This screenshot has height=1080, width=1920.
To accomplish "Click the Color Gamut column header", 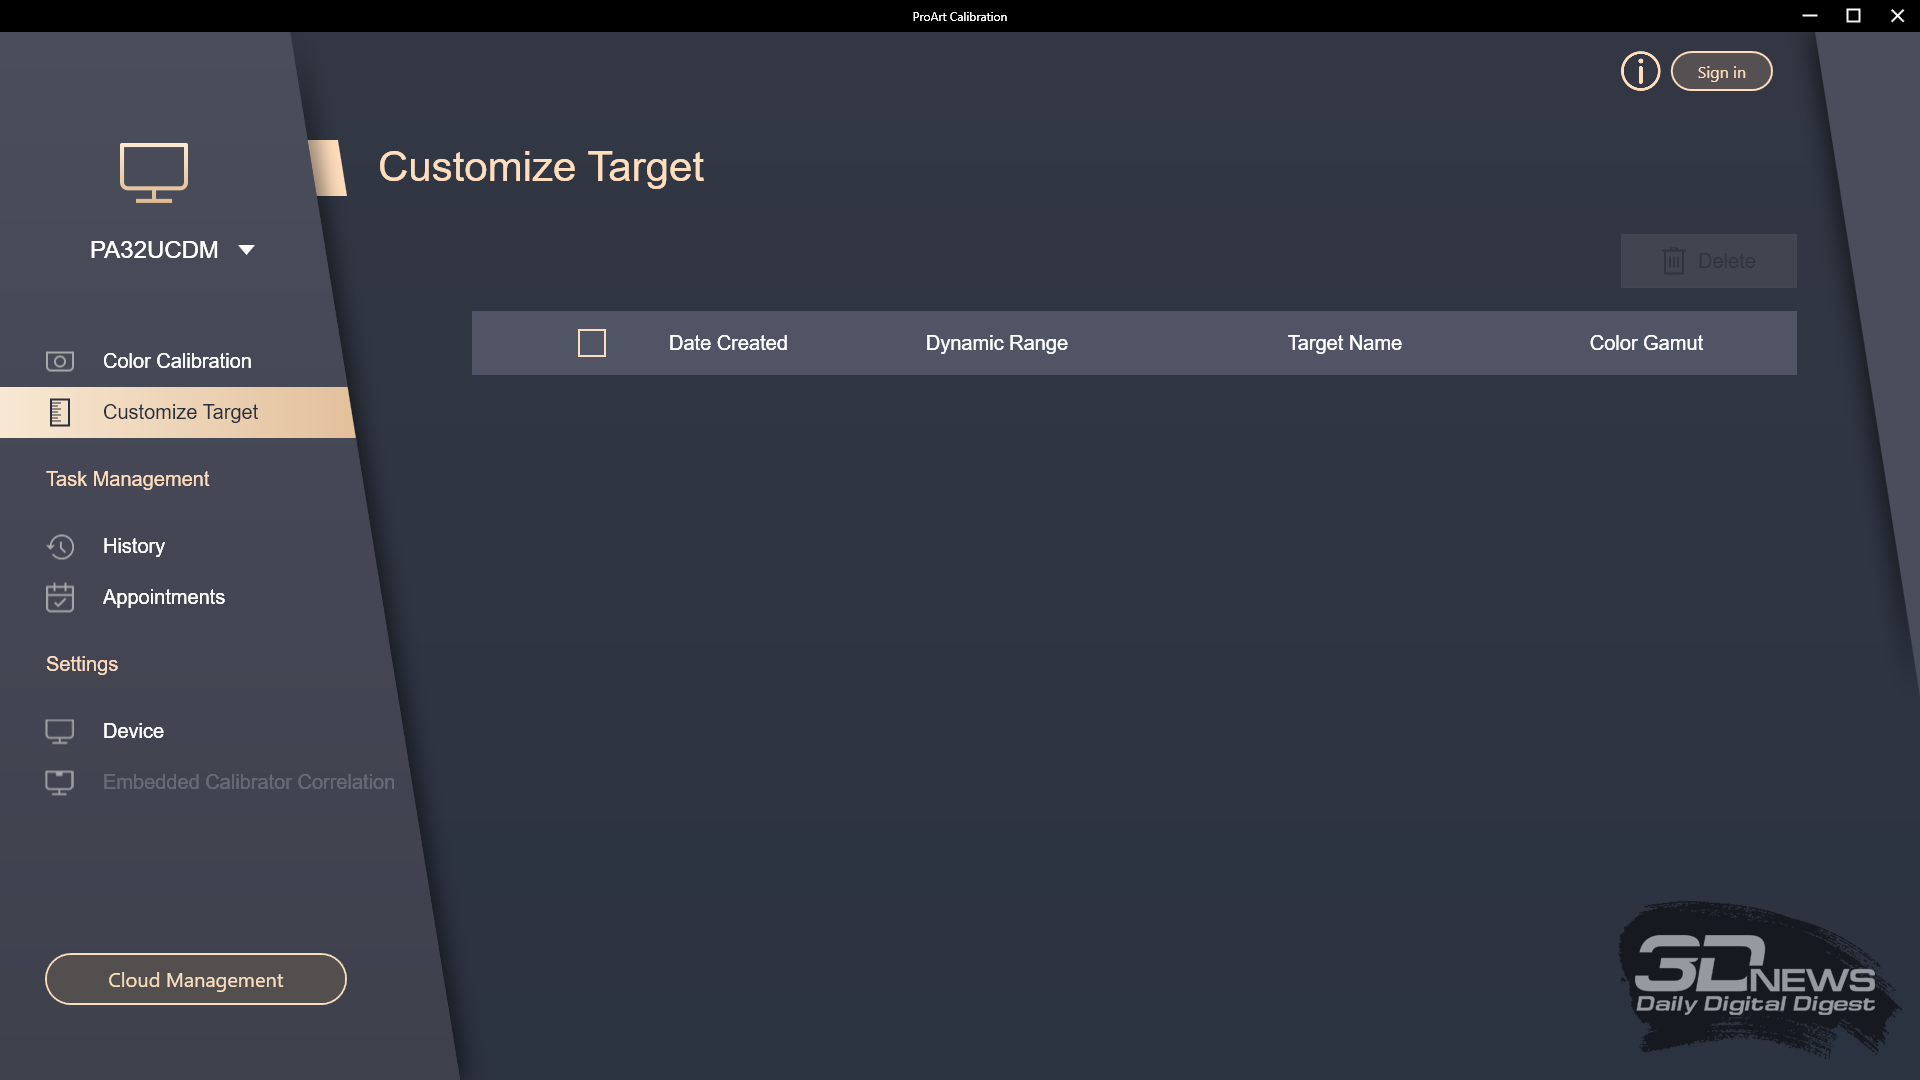I will (1646, 343).
